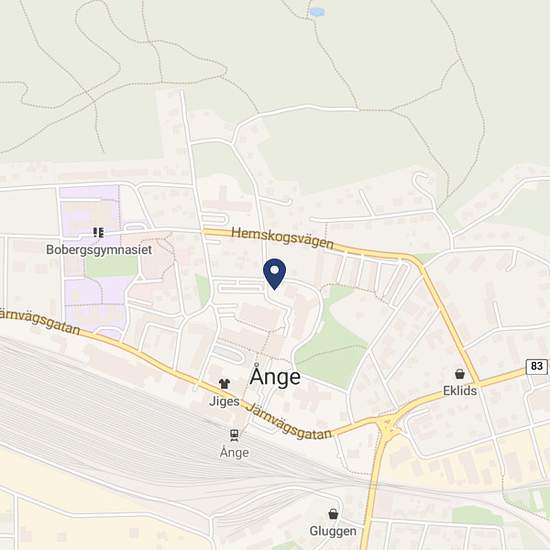This screenshot has height=550, width=550.
Task: Select the Bobergsgymnasiet school icon
Action: [x=99, y=232]
